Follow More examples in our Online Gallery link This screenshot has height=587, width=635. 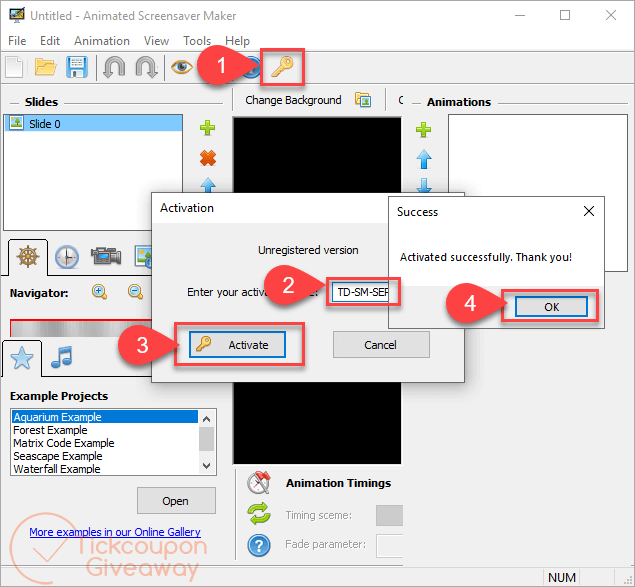115,532
